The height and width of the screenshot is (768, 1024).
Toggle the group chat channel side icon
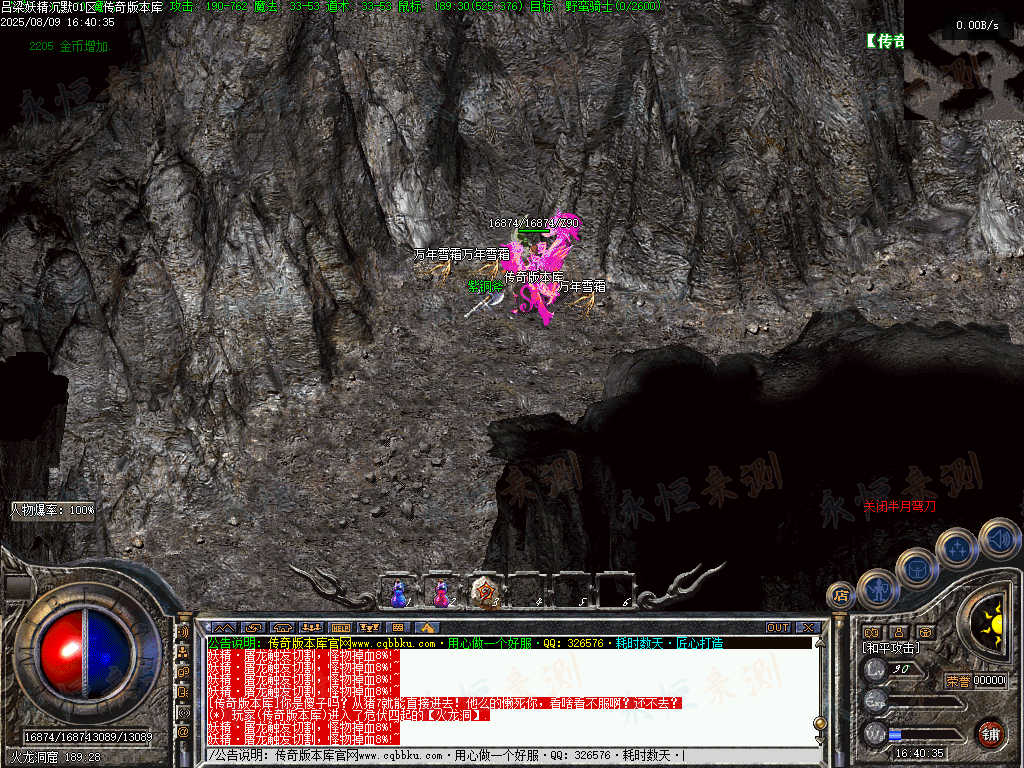coord(184,652)
